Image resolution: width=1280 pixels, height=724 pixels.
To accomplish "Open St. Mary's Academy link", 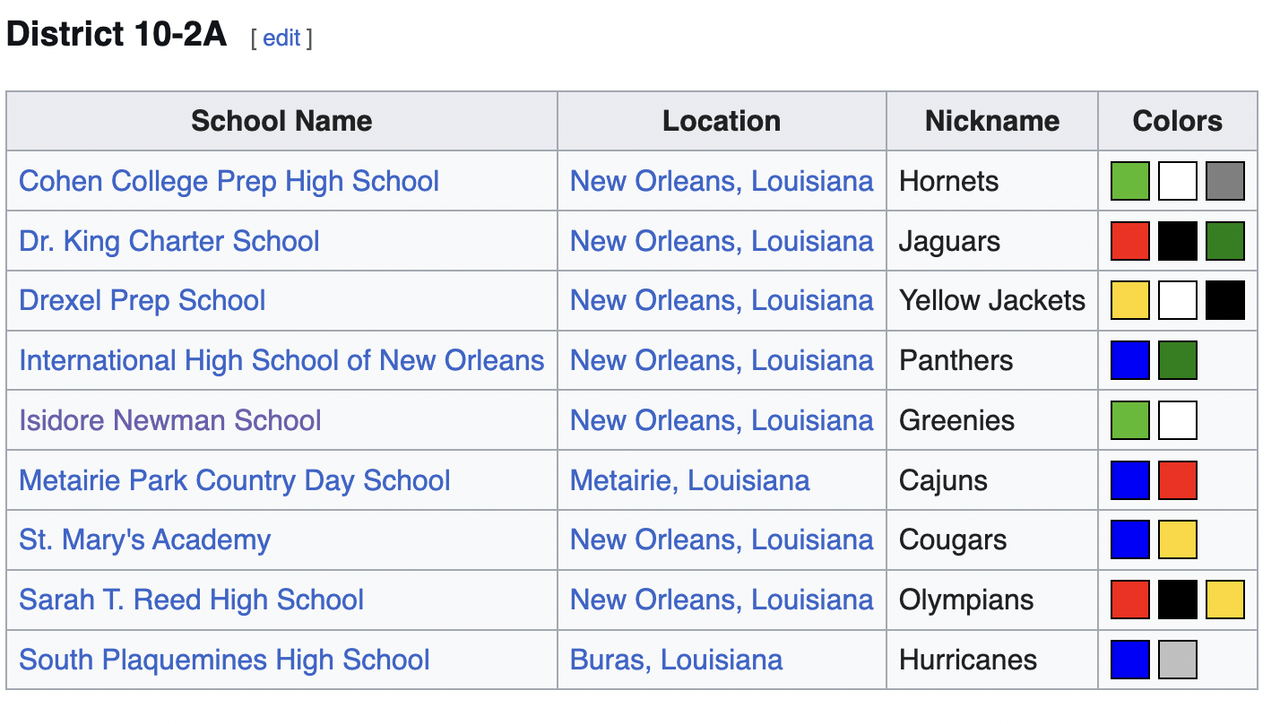I will 145,541.
